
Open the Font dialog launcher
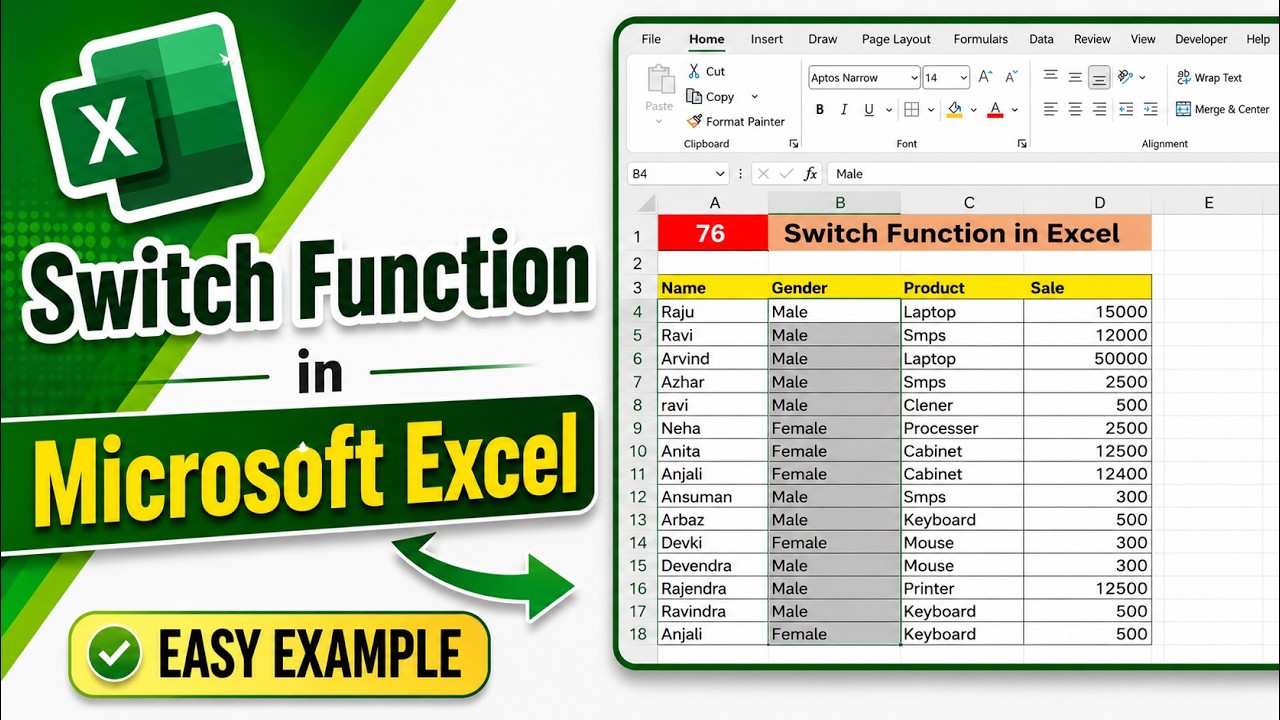pos(1022,144)
